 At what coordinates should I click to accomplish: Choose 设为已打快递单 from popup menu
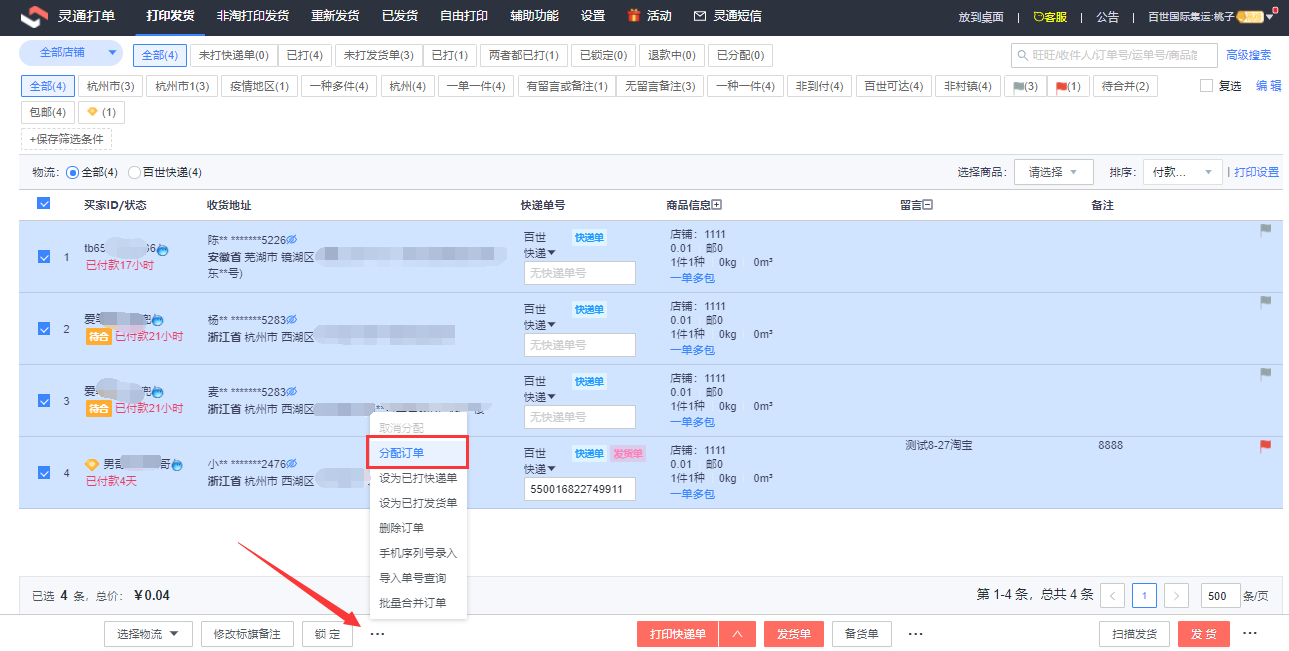coord(418,478)
